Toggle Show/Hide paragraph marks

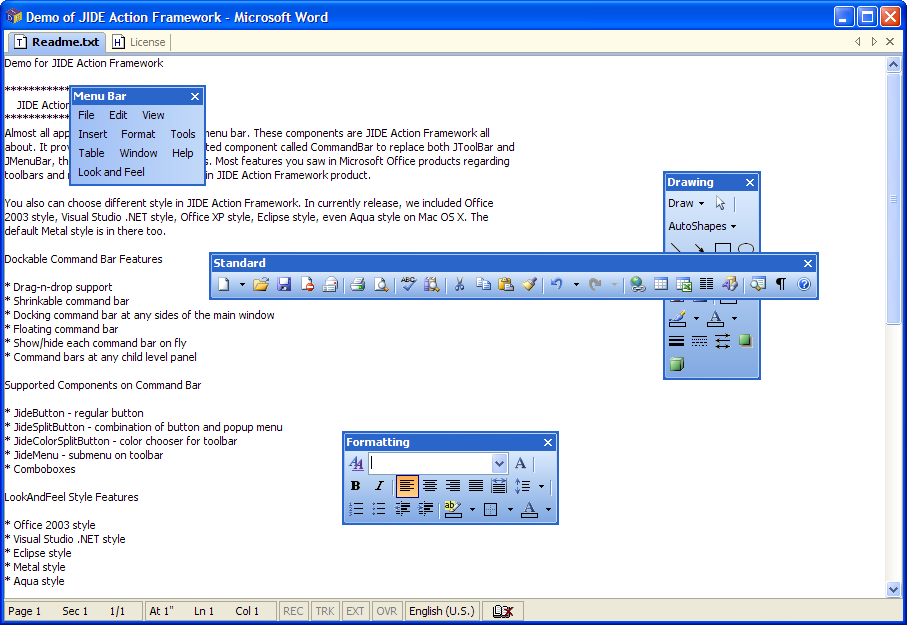point(781,284)
